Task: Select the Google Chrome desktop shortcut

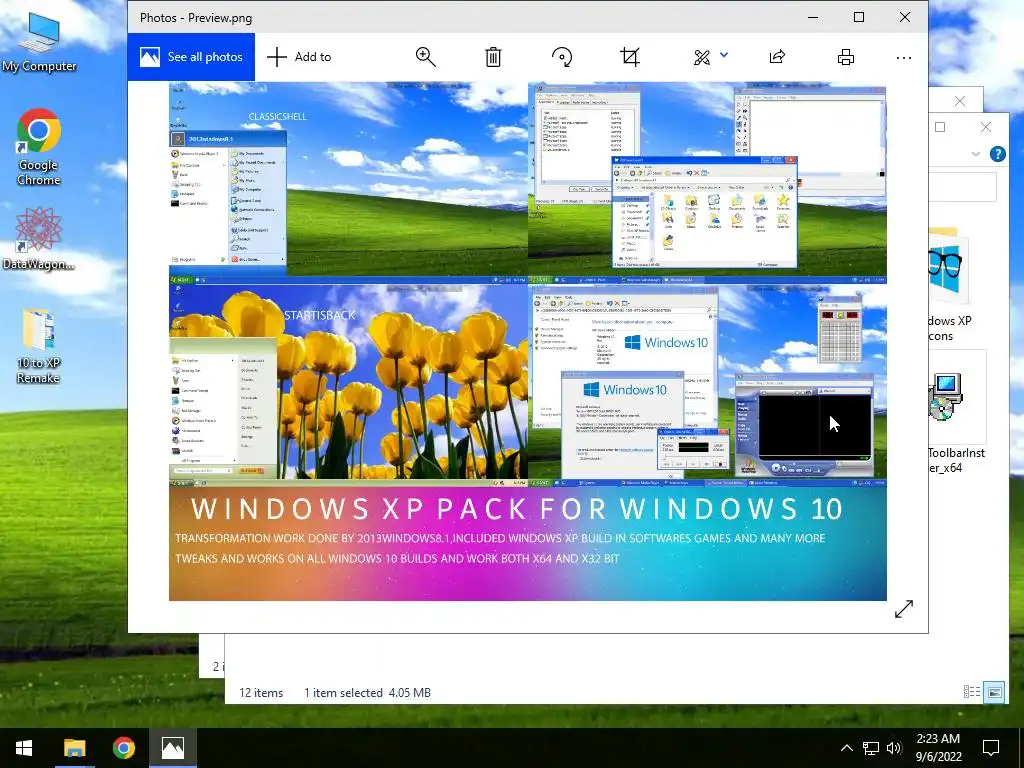Action: [x=39, y=148]
